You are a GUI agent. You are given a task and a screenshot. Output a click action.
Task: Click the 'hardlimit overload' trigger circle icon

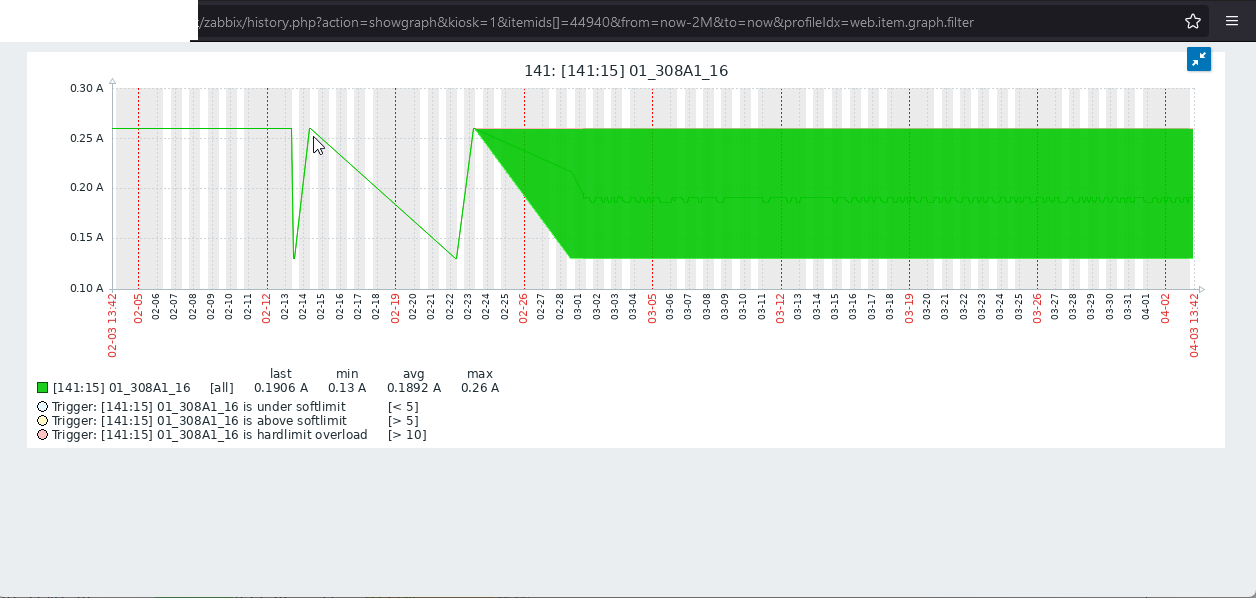42,435
